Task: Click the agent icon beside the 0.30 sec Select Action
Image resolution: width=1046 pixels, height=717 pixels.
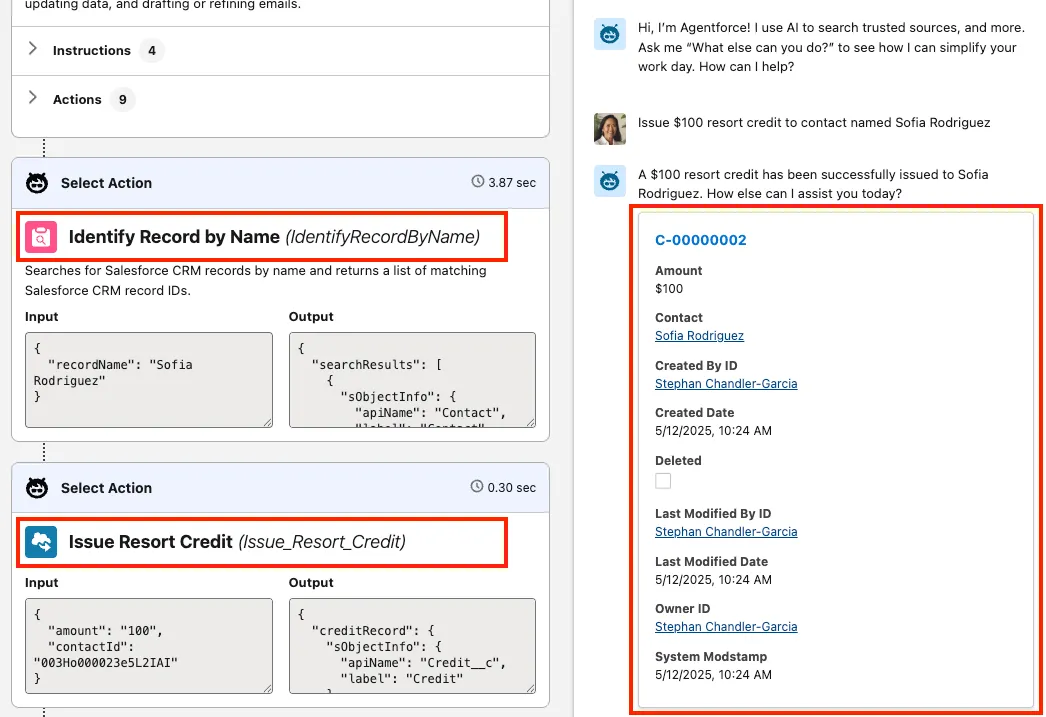Action: pyautogui.click(x=37, y=488)
